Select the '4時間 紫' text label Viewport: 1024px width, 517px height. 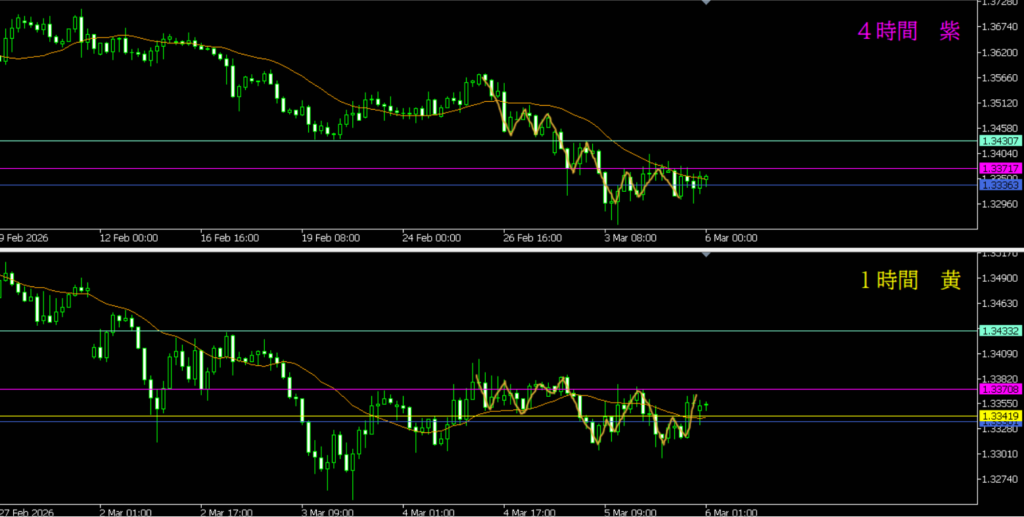click(x=908, y=31)
